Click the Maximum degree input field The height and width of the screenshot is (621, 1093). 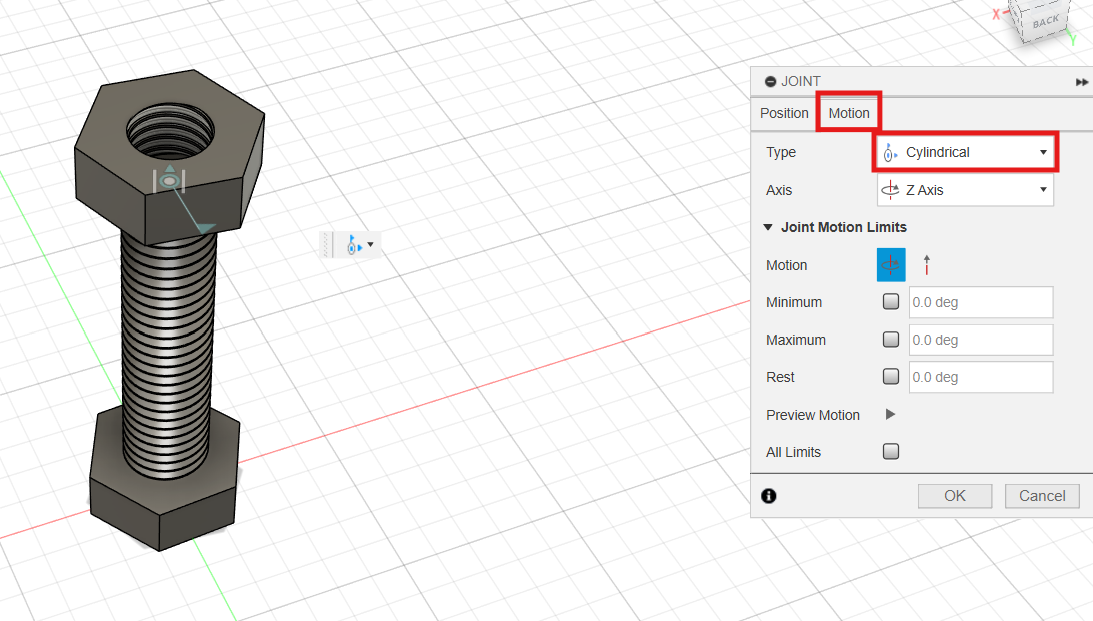click(x=981, y=340)
